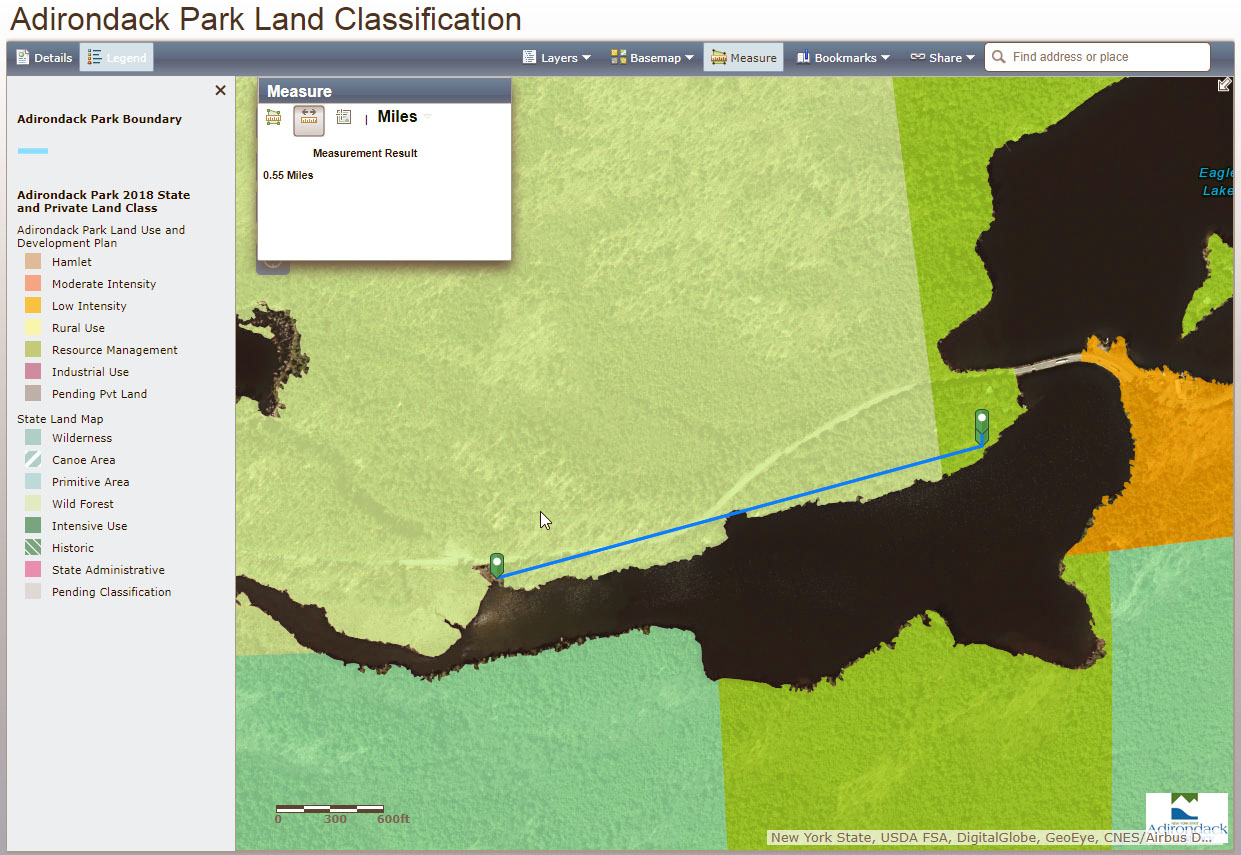Click the Hamlet legend color swatch

coord(33,262)
